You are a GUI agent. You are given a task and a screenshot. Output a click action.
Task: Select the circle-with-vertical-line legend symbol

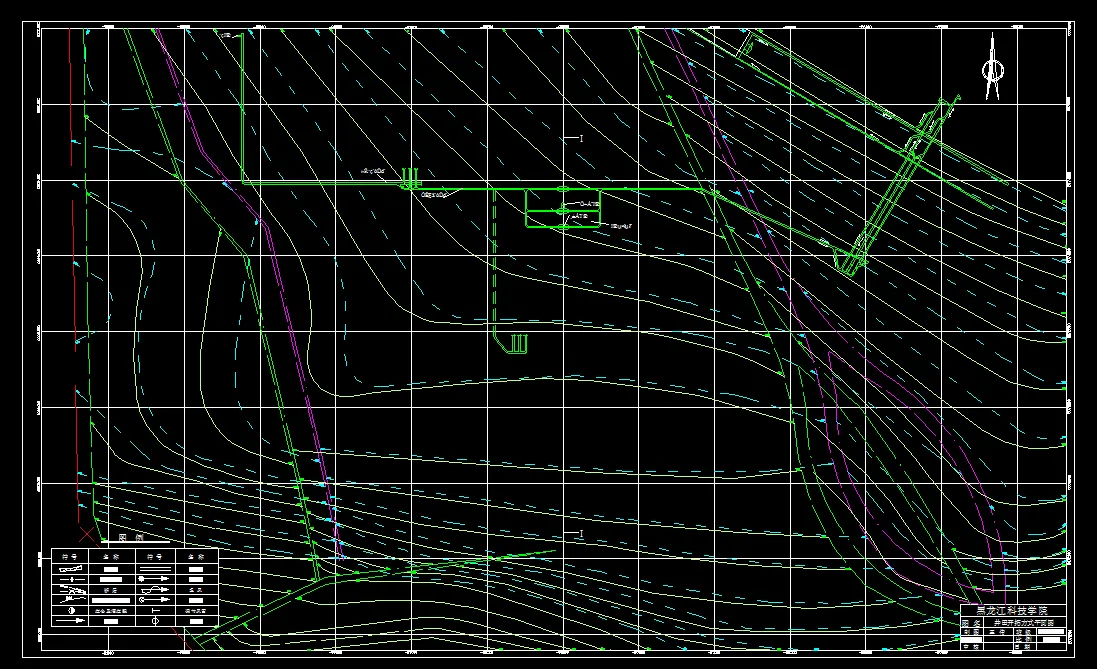pos(155,621)
